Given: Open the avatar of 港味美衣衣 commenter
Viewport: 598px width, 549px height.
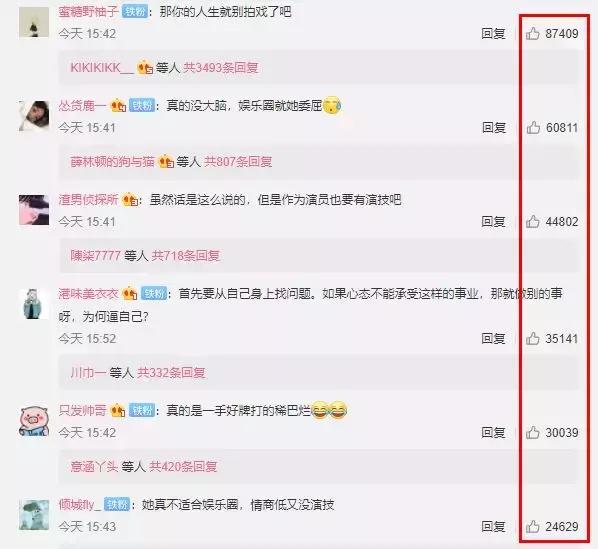Looking at the screenshot, I should (34, 304).
